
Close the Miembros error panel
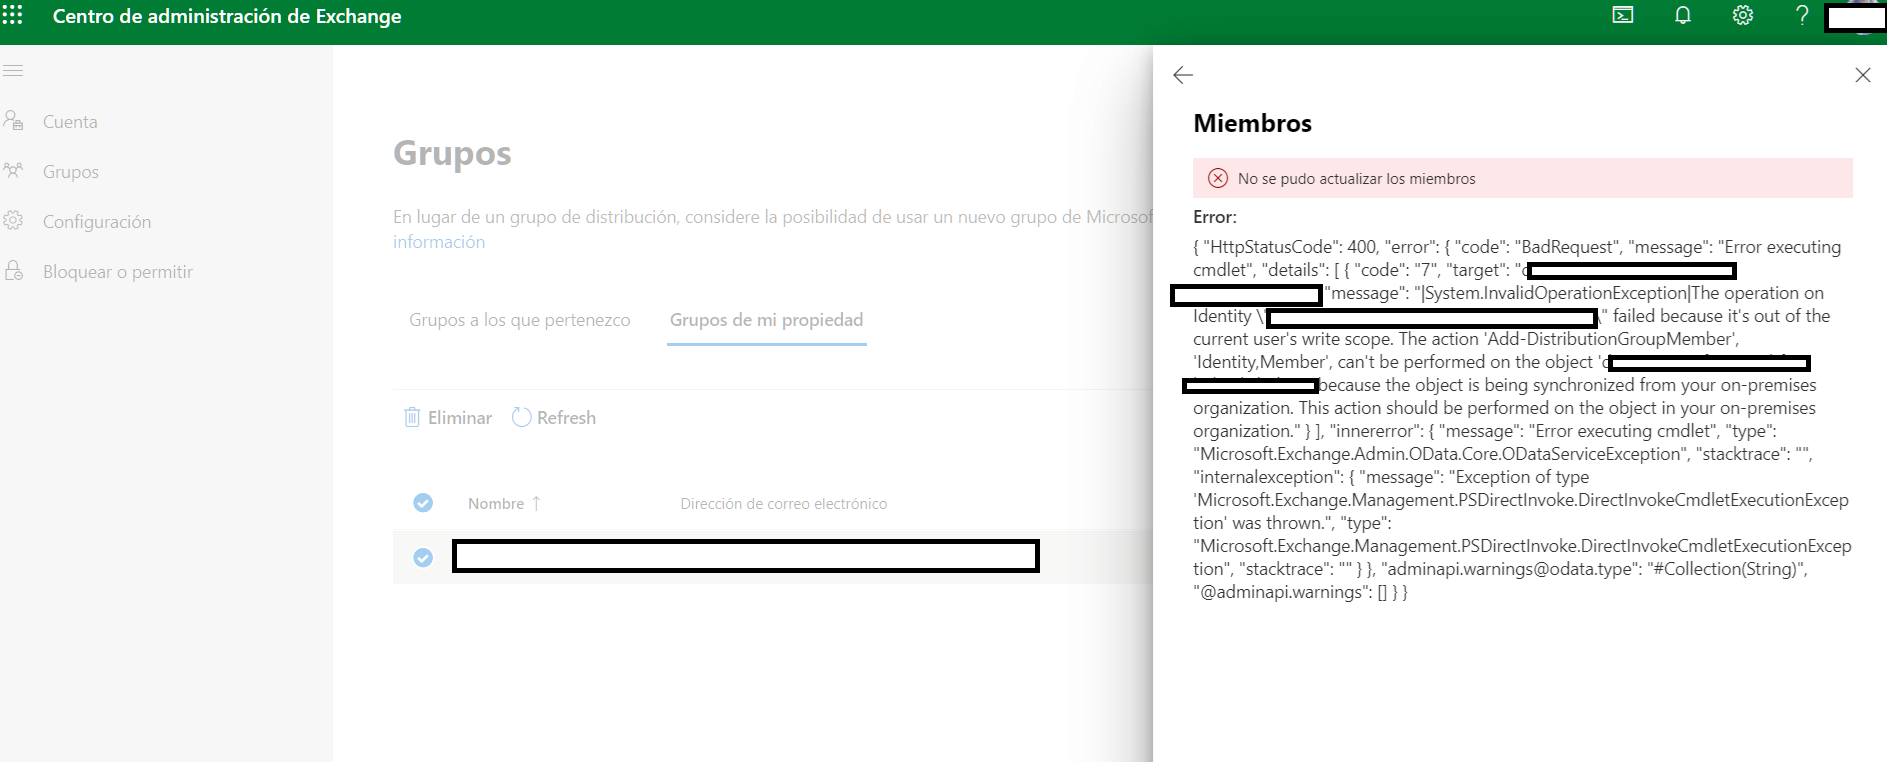[1863, 75]
